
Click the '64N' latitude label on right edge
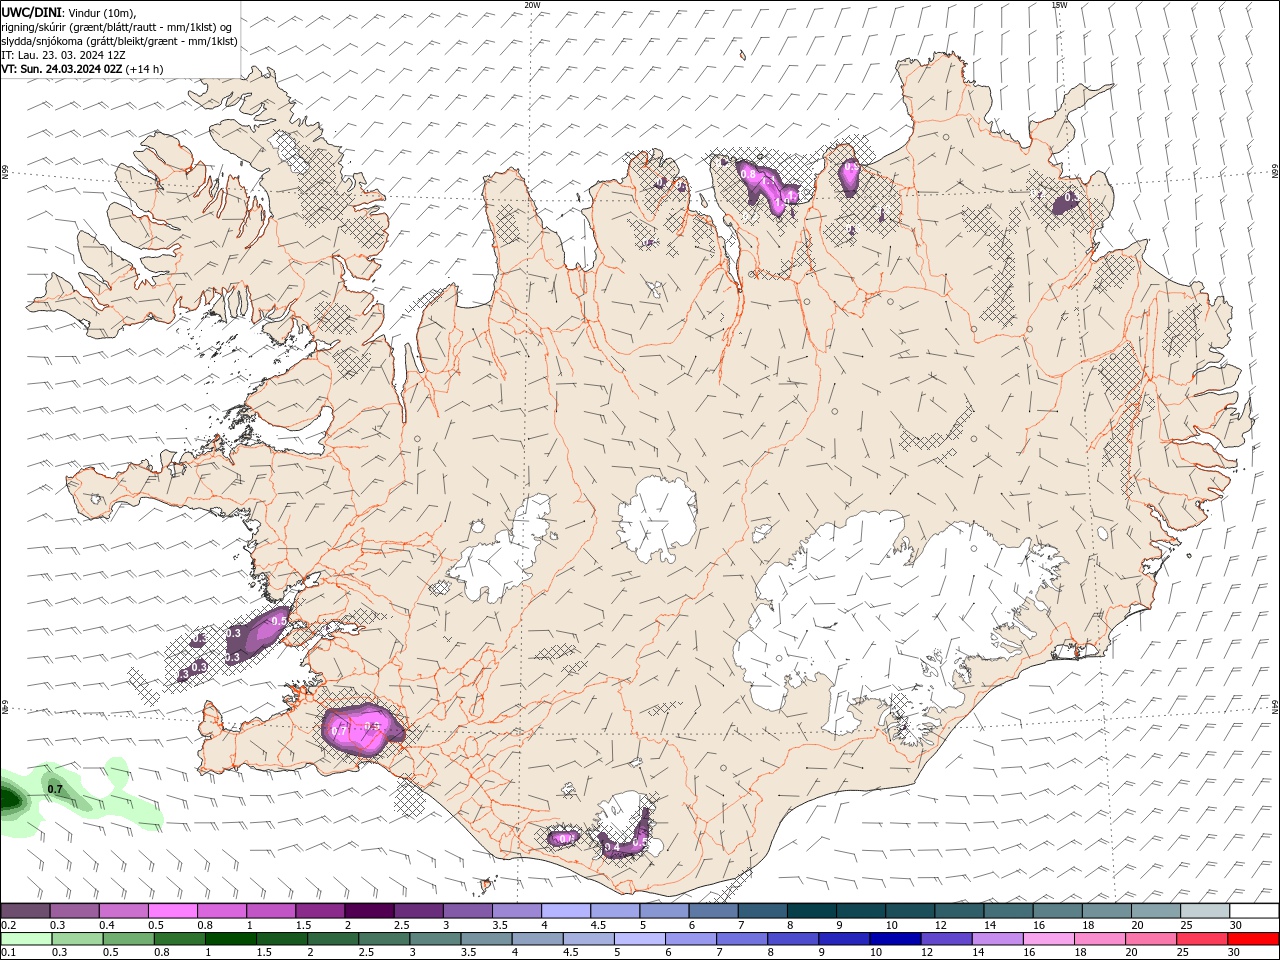(1275, 705)
